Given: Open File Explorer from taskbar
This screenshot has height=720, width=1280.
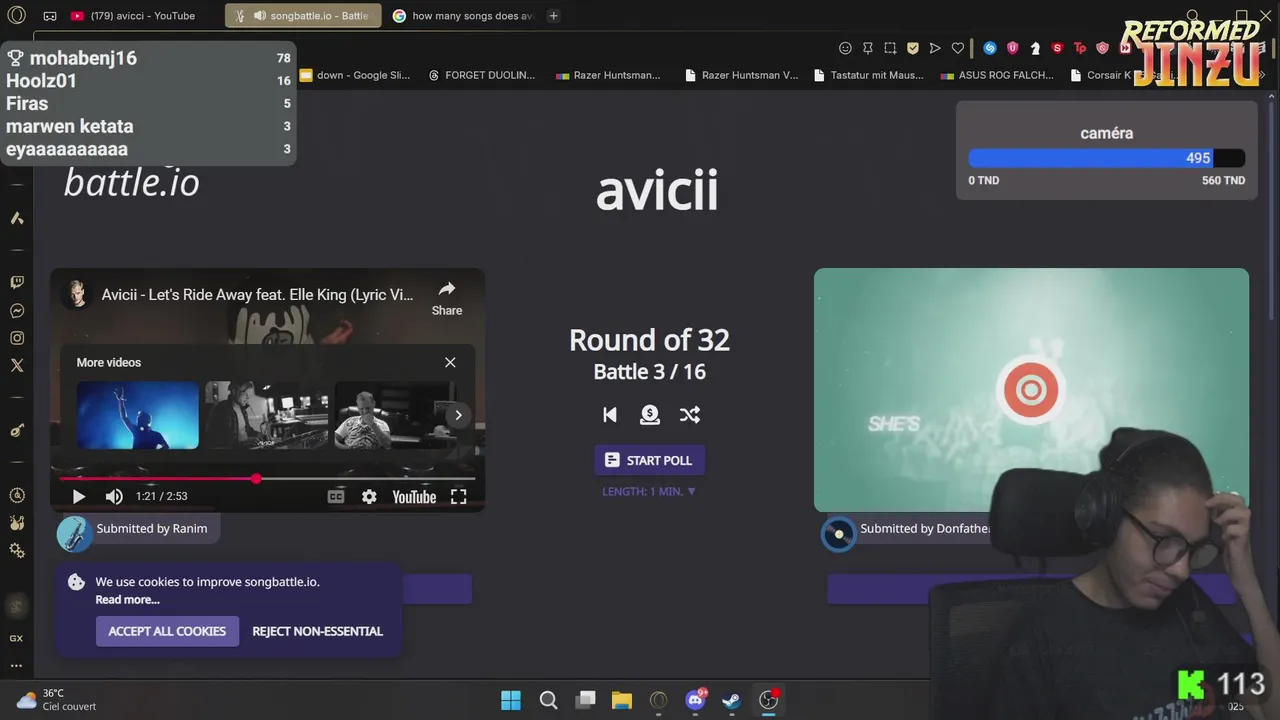Looking at the screenshot, I should 622,700.
